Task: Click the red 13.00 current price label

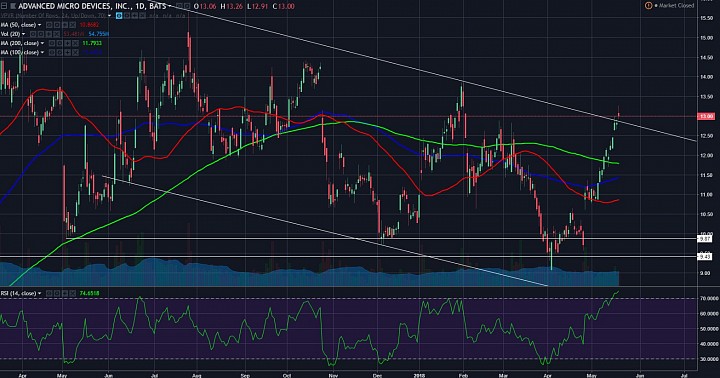Action: tap(706, 117)
